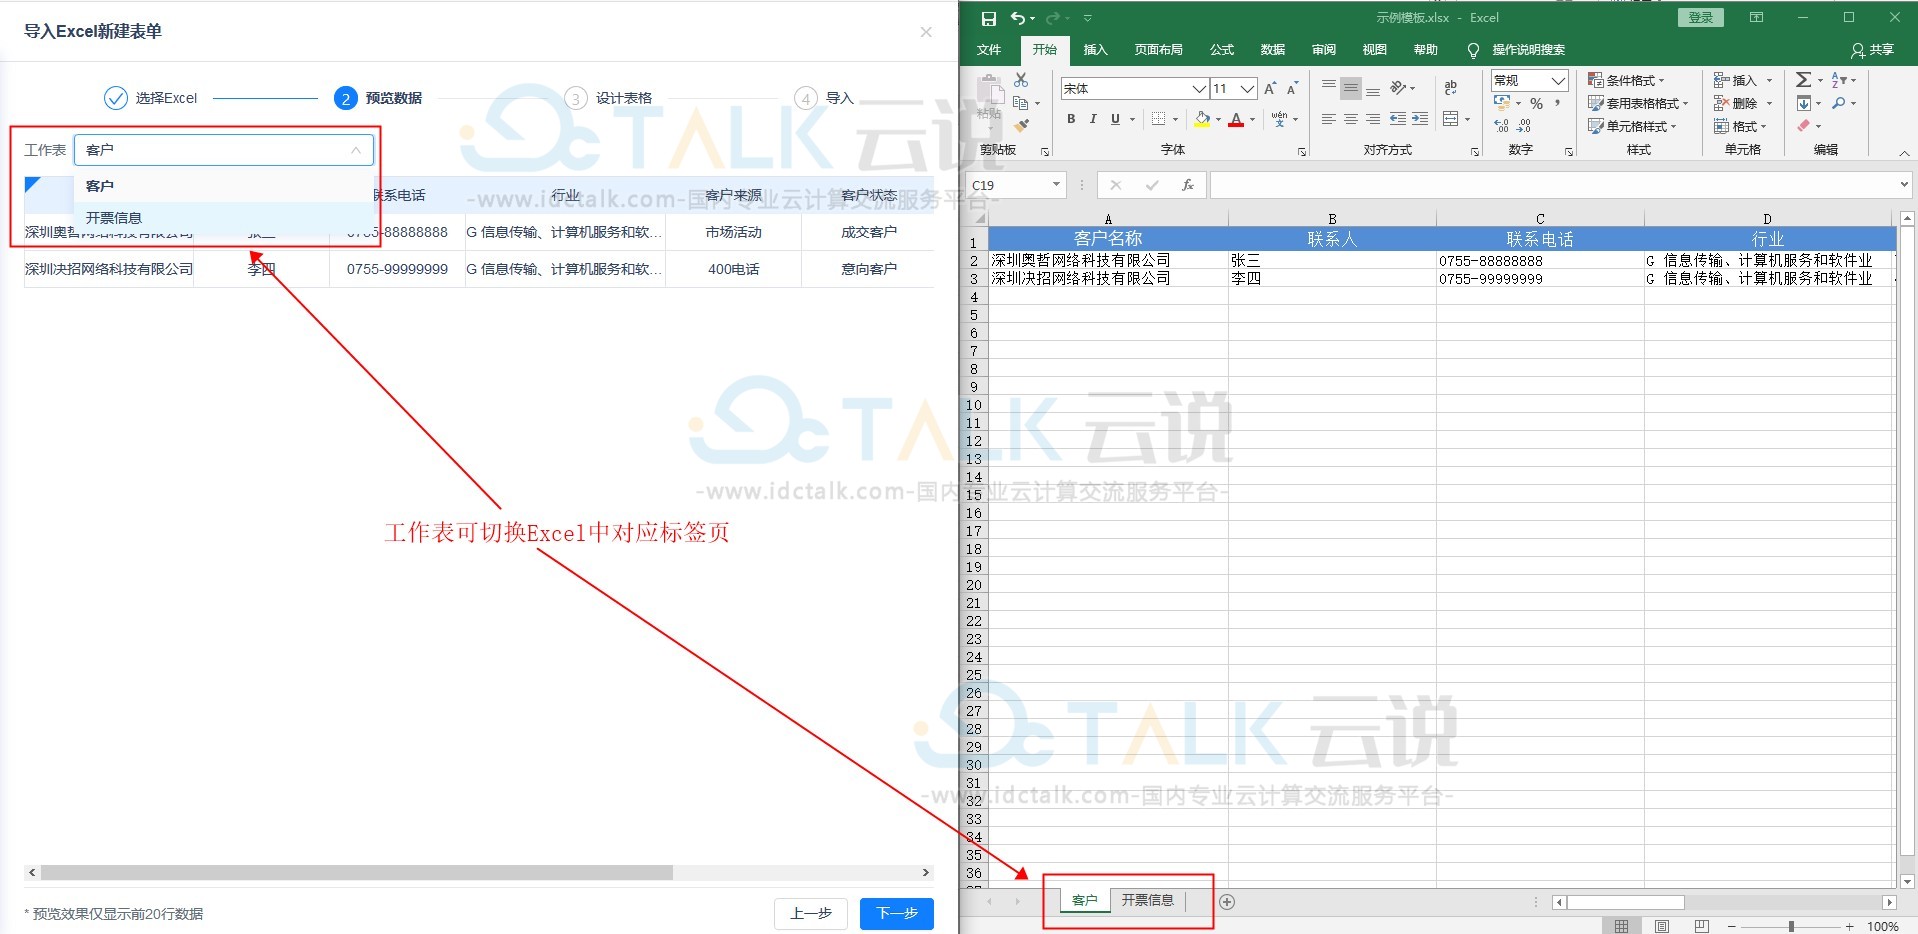The width and height of the screenshot is (1918, 934).
Task: Switch to the 页面布局 ribbon tab
Action: pos(1159,50)
